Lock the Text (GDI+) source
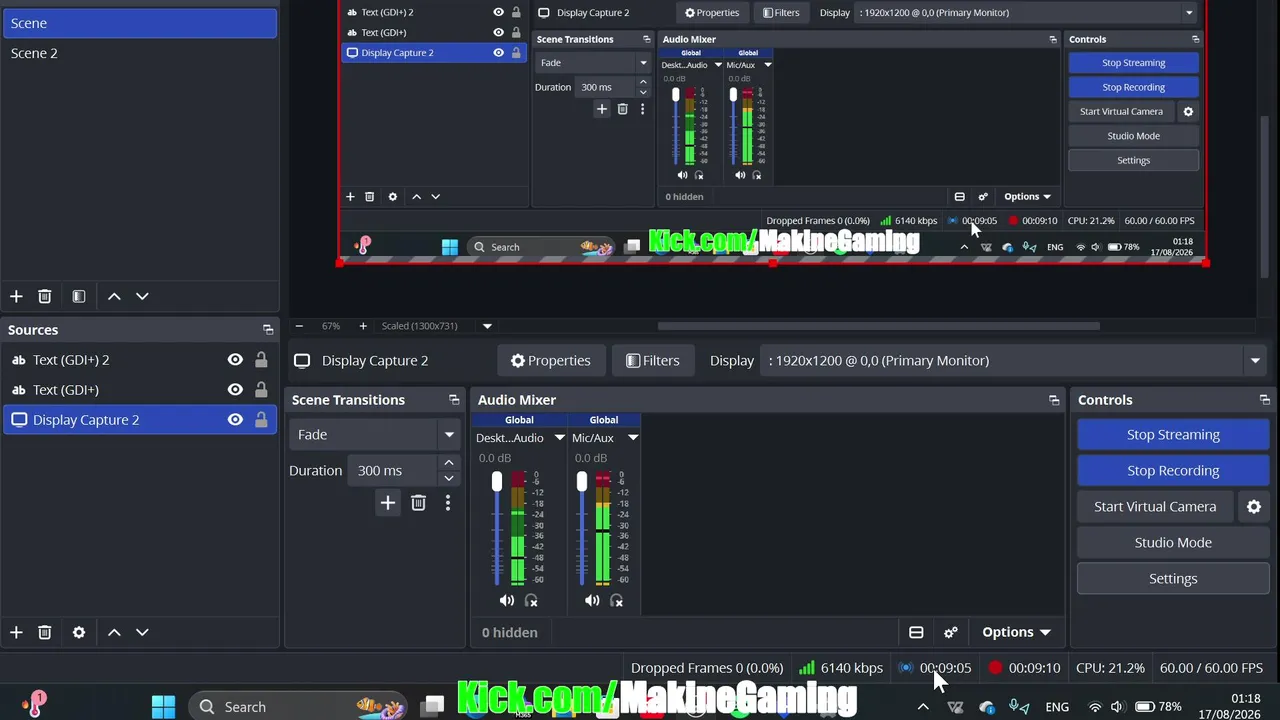1280x720 pixels. click(261, 390)
